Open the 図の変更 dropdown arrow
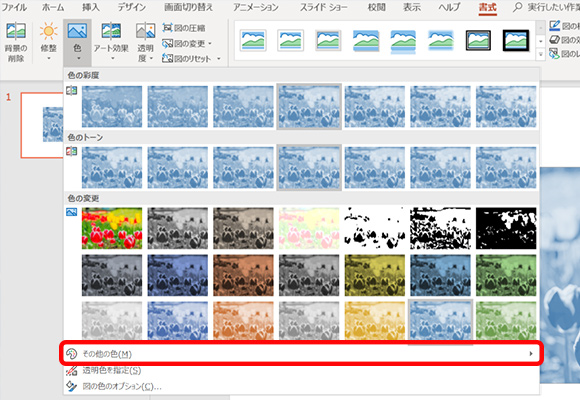The height and width of the screenshot is (400, 580). tap(210, 44)
